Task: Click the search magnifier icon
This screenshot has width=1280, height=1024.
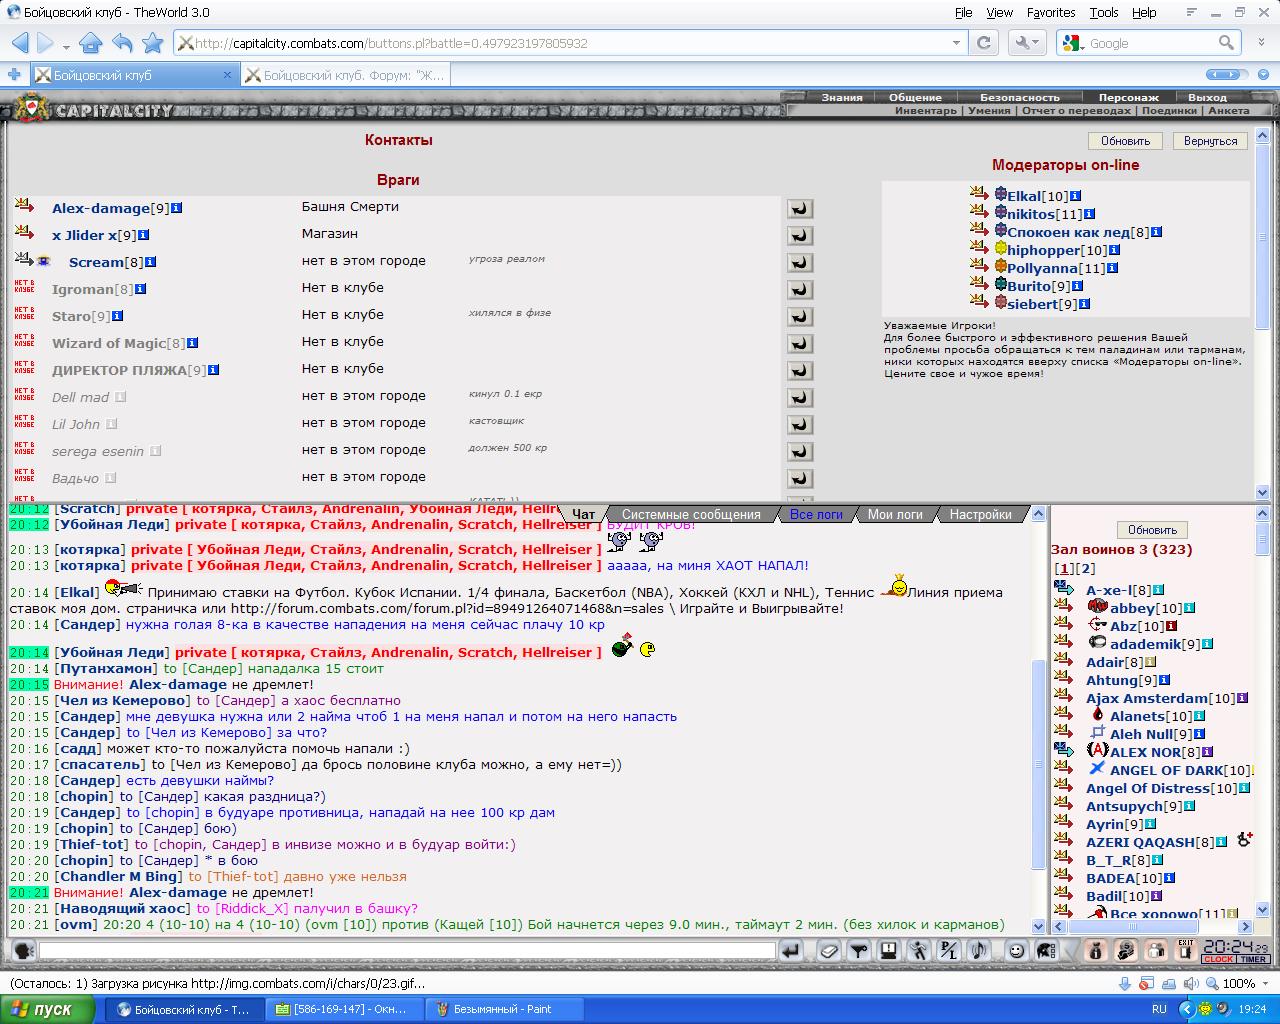Action: [x=1226, y=43]
